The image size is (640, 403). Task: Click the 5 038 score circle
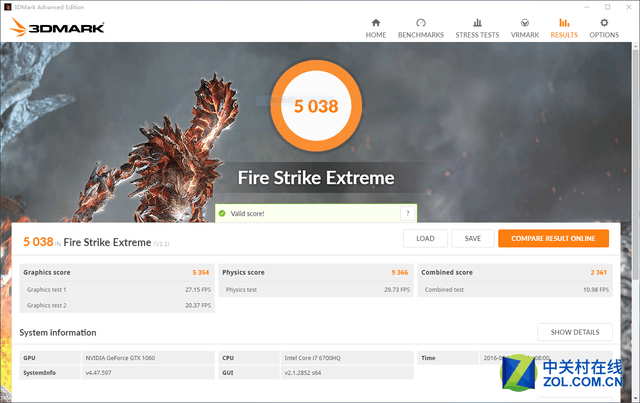pyautogui.click(x=316, y=106)
